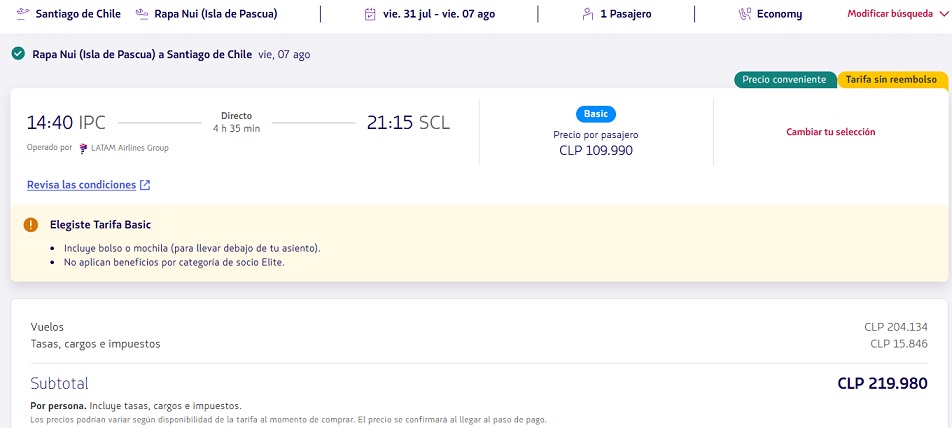The width and height of the screenshot is (952, 428).
Task: Click the external link icon after Revisa las condiciones
Action: [145, 185]
